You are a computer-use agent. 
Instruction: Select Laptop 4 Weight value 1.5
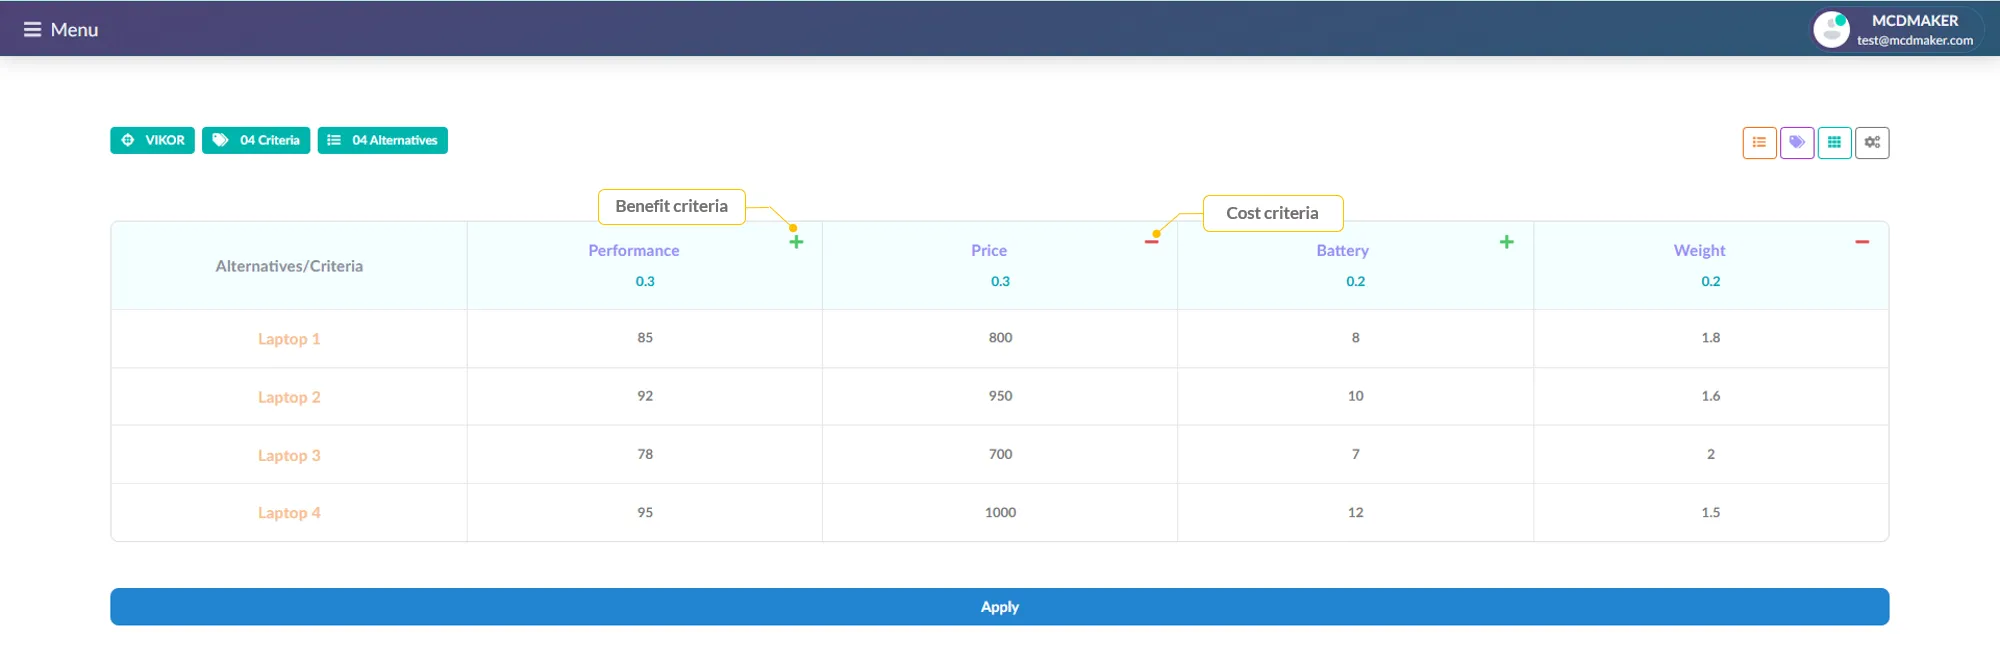(x=1711, y=512)
